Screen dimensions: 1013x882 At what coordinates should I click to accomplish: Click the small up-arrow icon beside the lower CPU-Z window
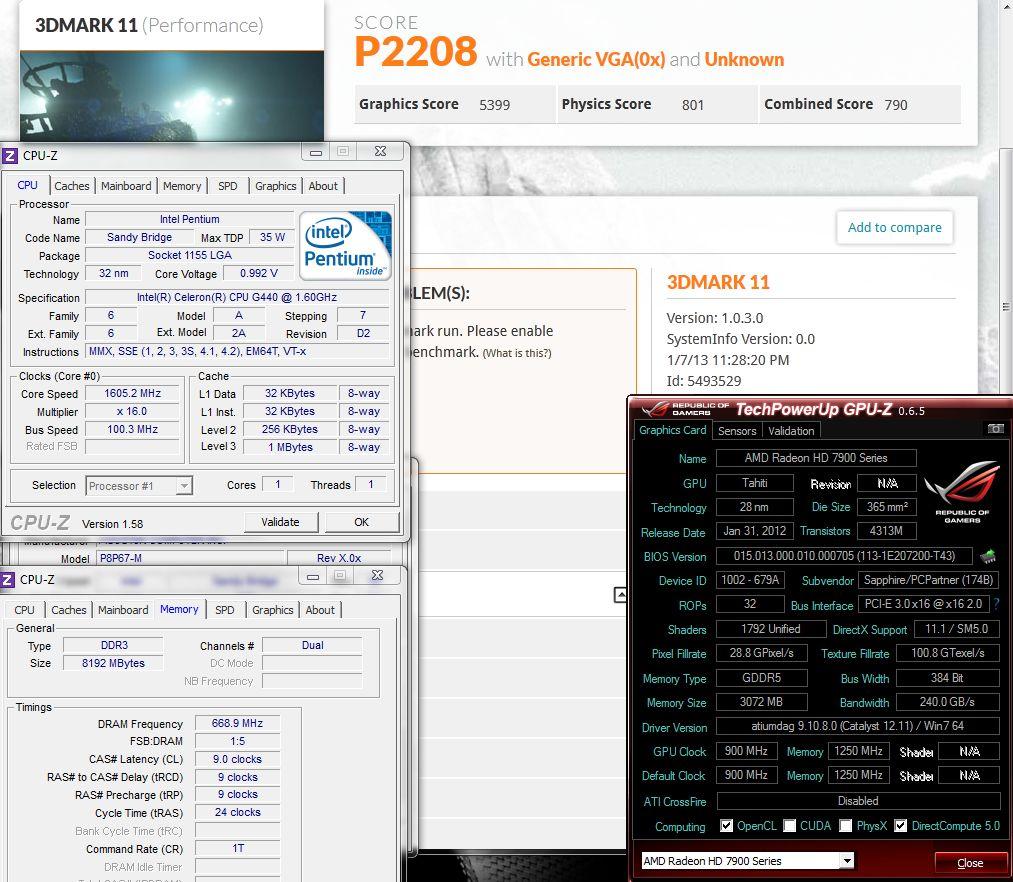(x=620, y=595)
